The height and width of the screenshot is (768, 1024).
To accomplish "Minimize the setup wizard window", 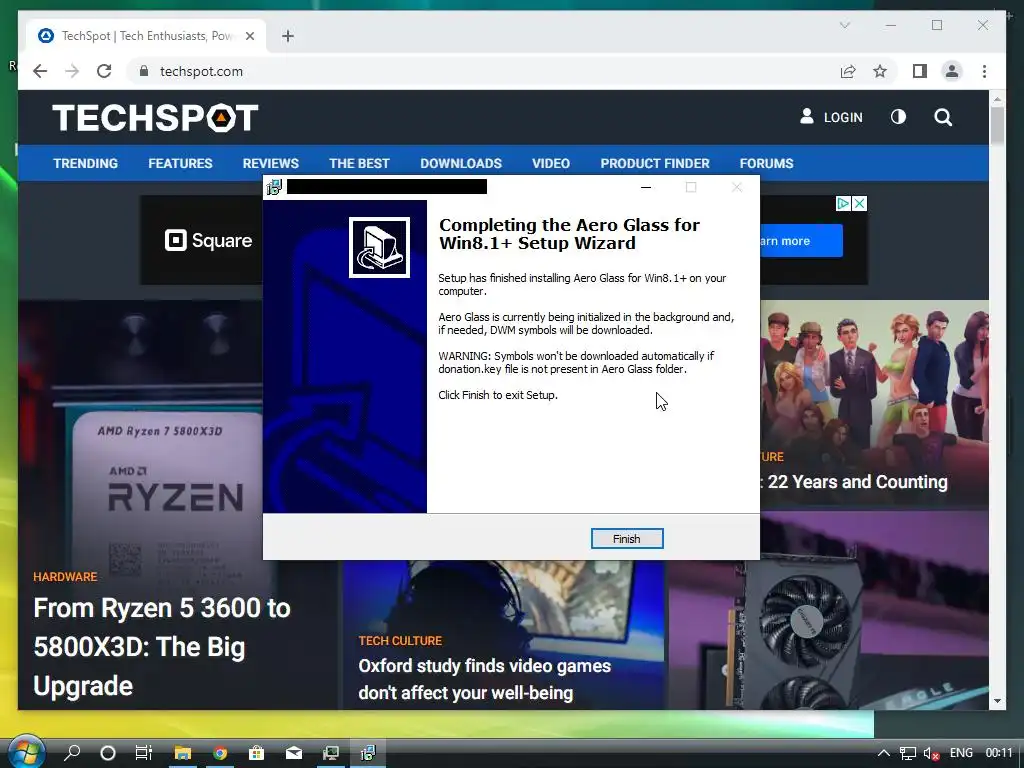I will click(646, 187).
